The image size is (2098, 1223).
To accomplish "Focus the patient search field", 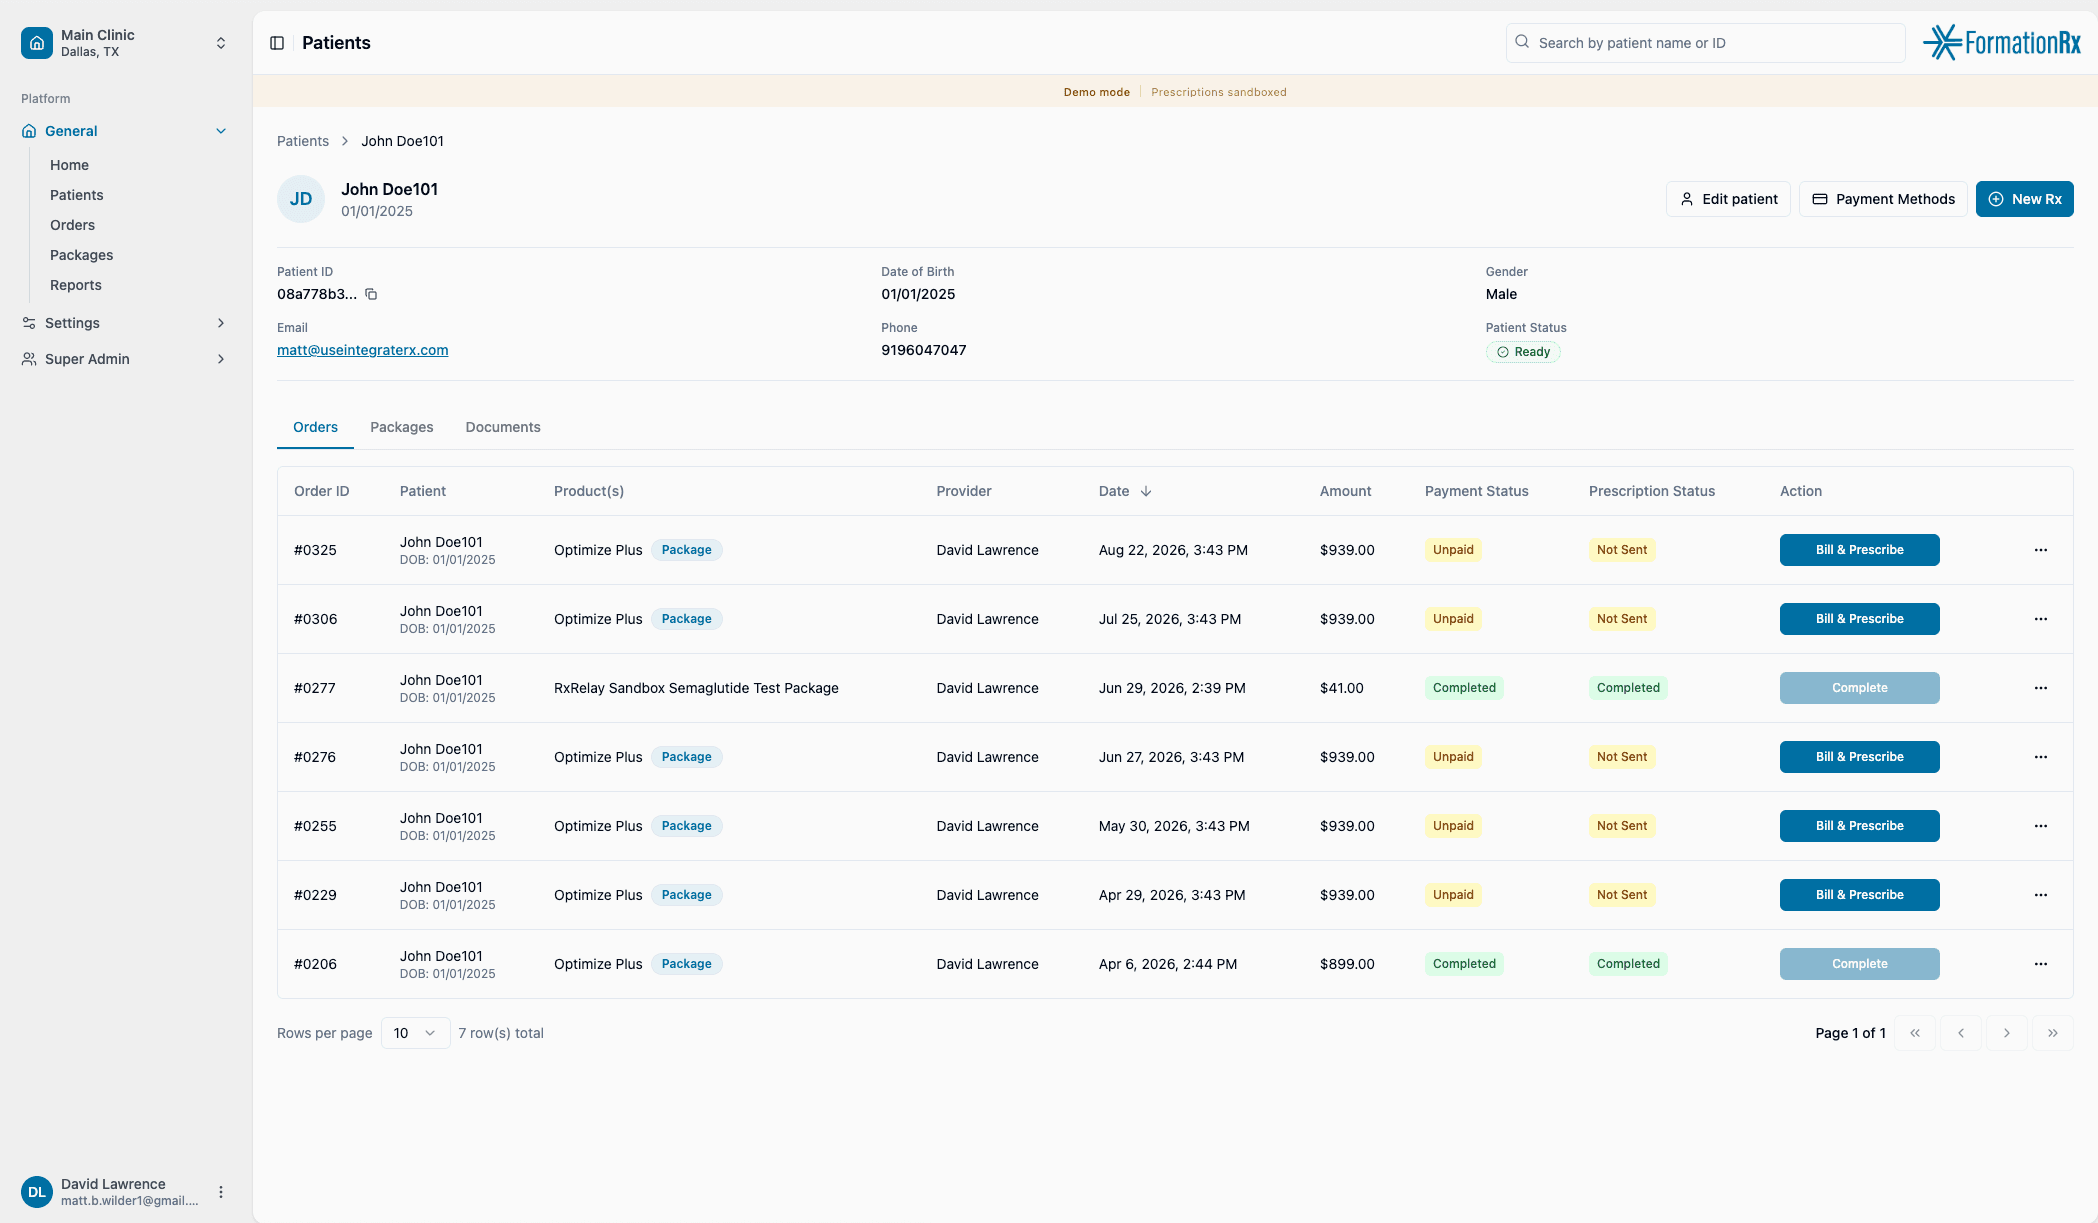I will [1705, 43].
